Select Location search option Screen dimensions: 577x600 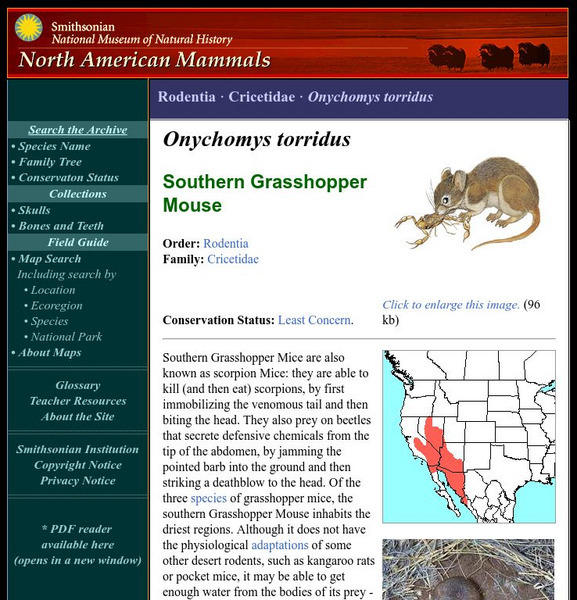coord(53,290)
